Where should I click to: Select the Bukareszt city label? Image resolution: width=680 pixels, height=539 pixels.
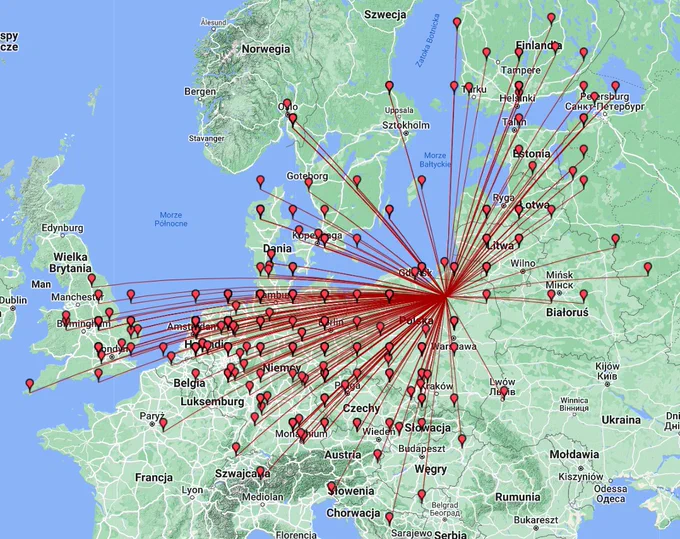coord(536,519)
